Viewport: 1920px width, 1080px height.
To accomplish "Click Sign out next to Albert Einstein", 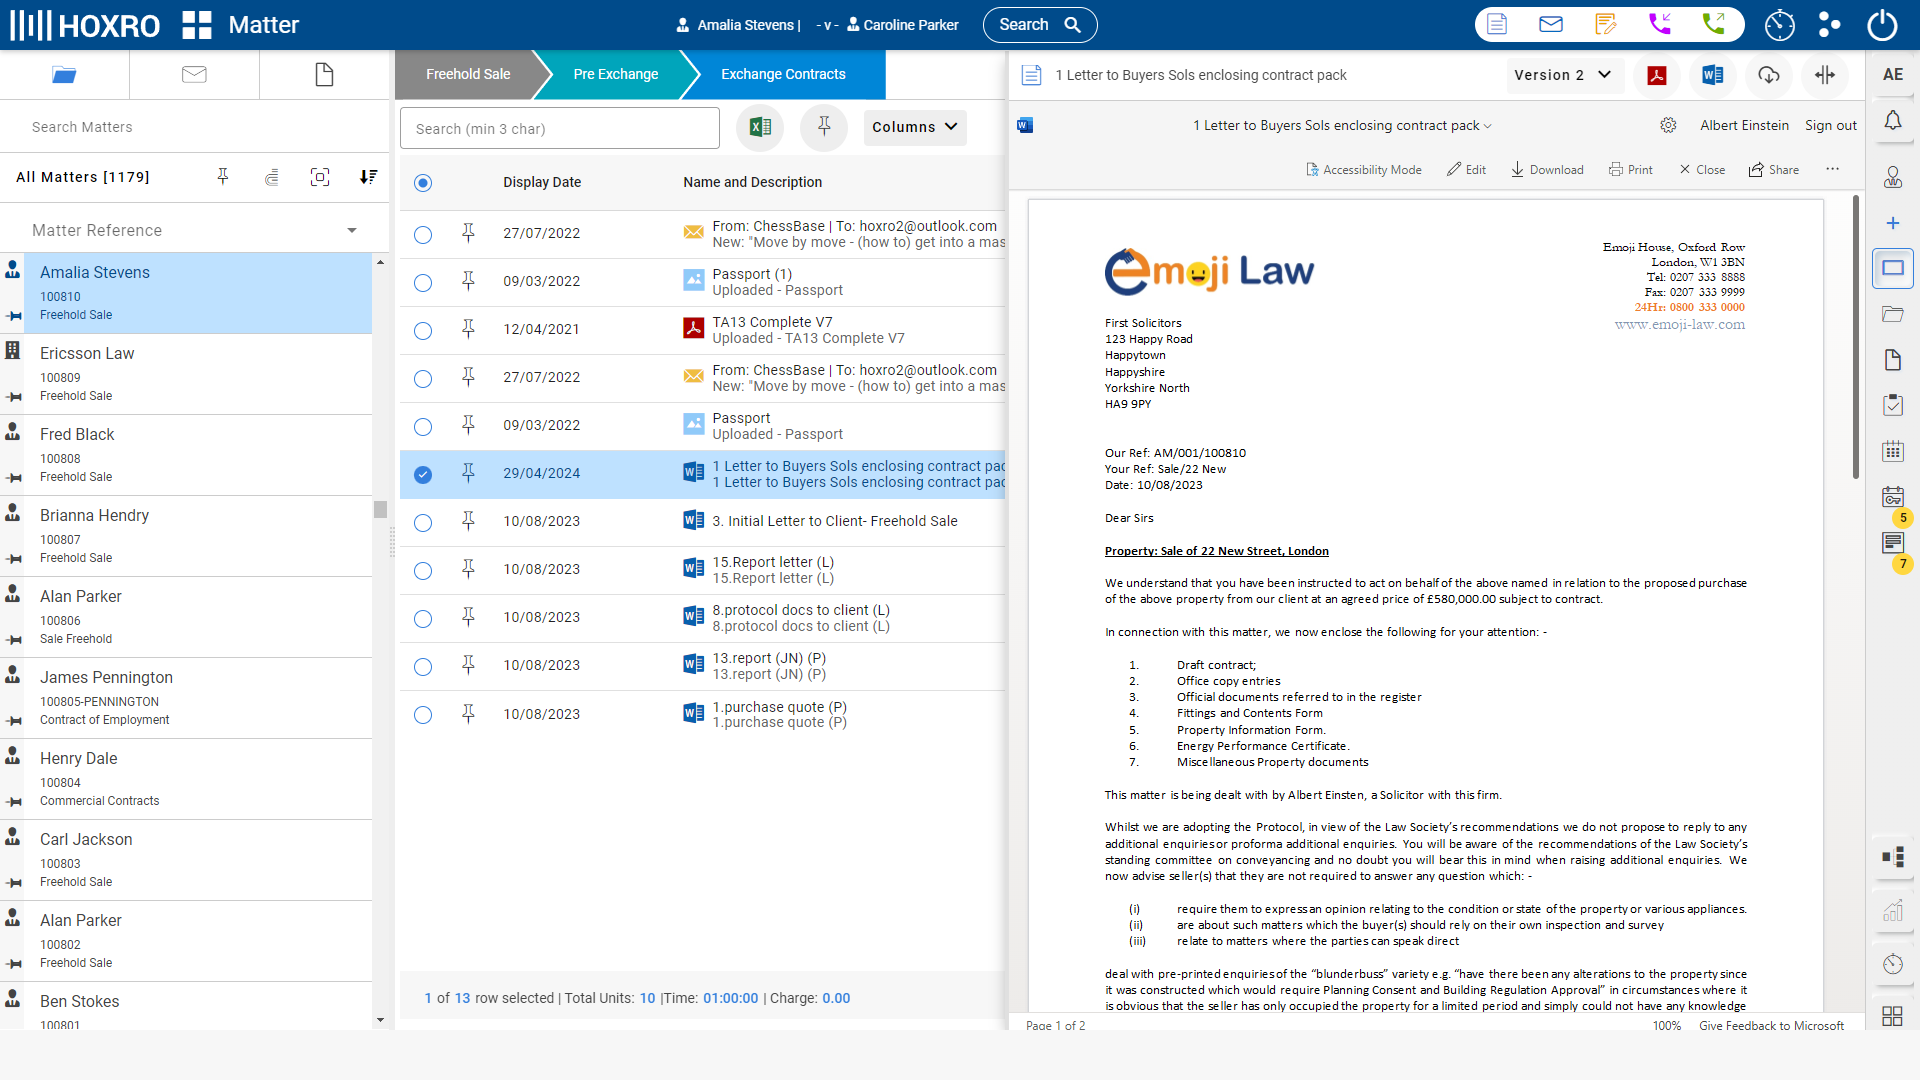I will (1830, 125).
